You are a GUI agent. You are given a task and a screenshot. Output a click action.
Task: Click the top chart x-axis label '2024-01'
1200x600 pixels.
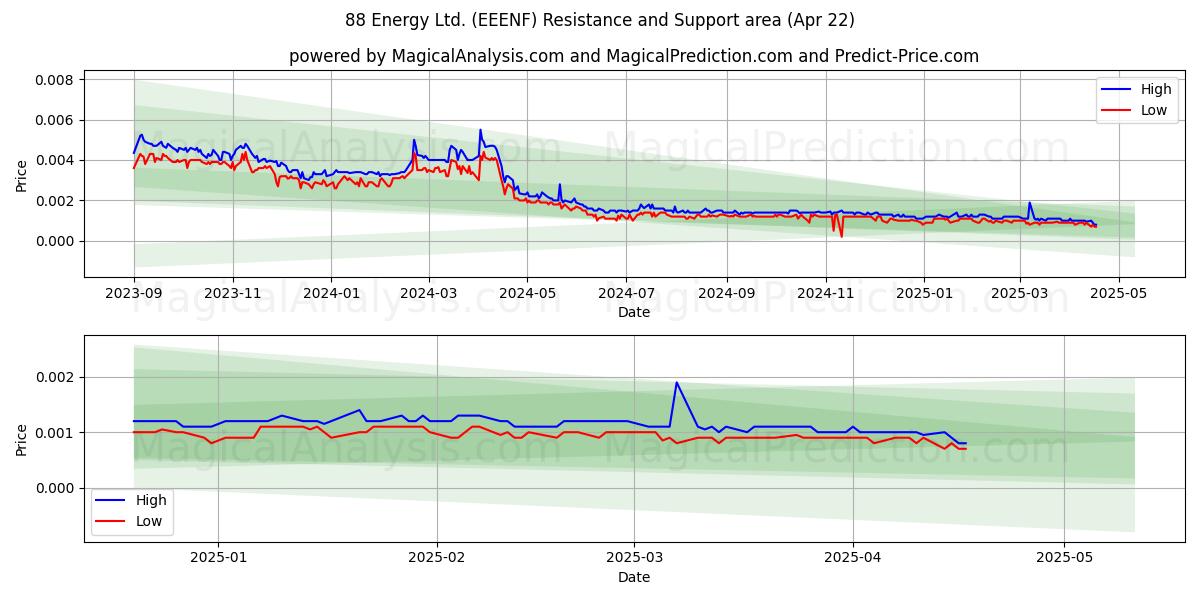[331, 294]
